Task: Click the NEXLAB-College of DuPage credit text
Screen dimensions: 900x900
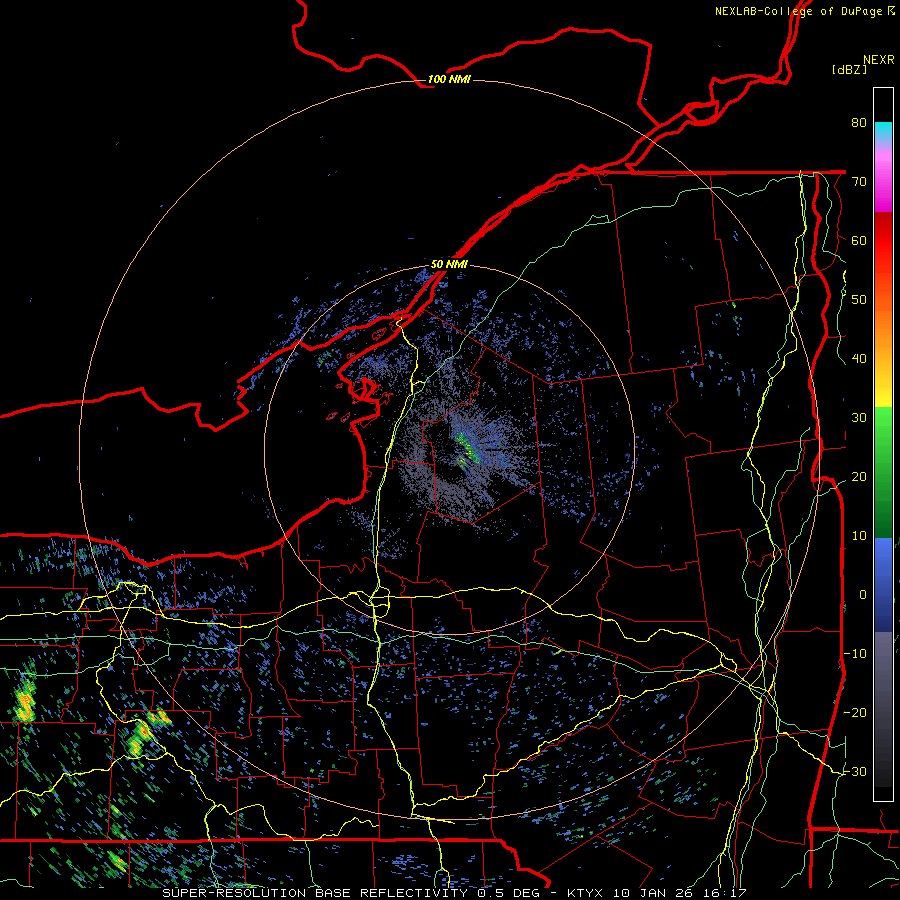Action: point(804,11)
